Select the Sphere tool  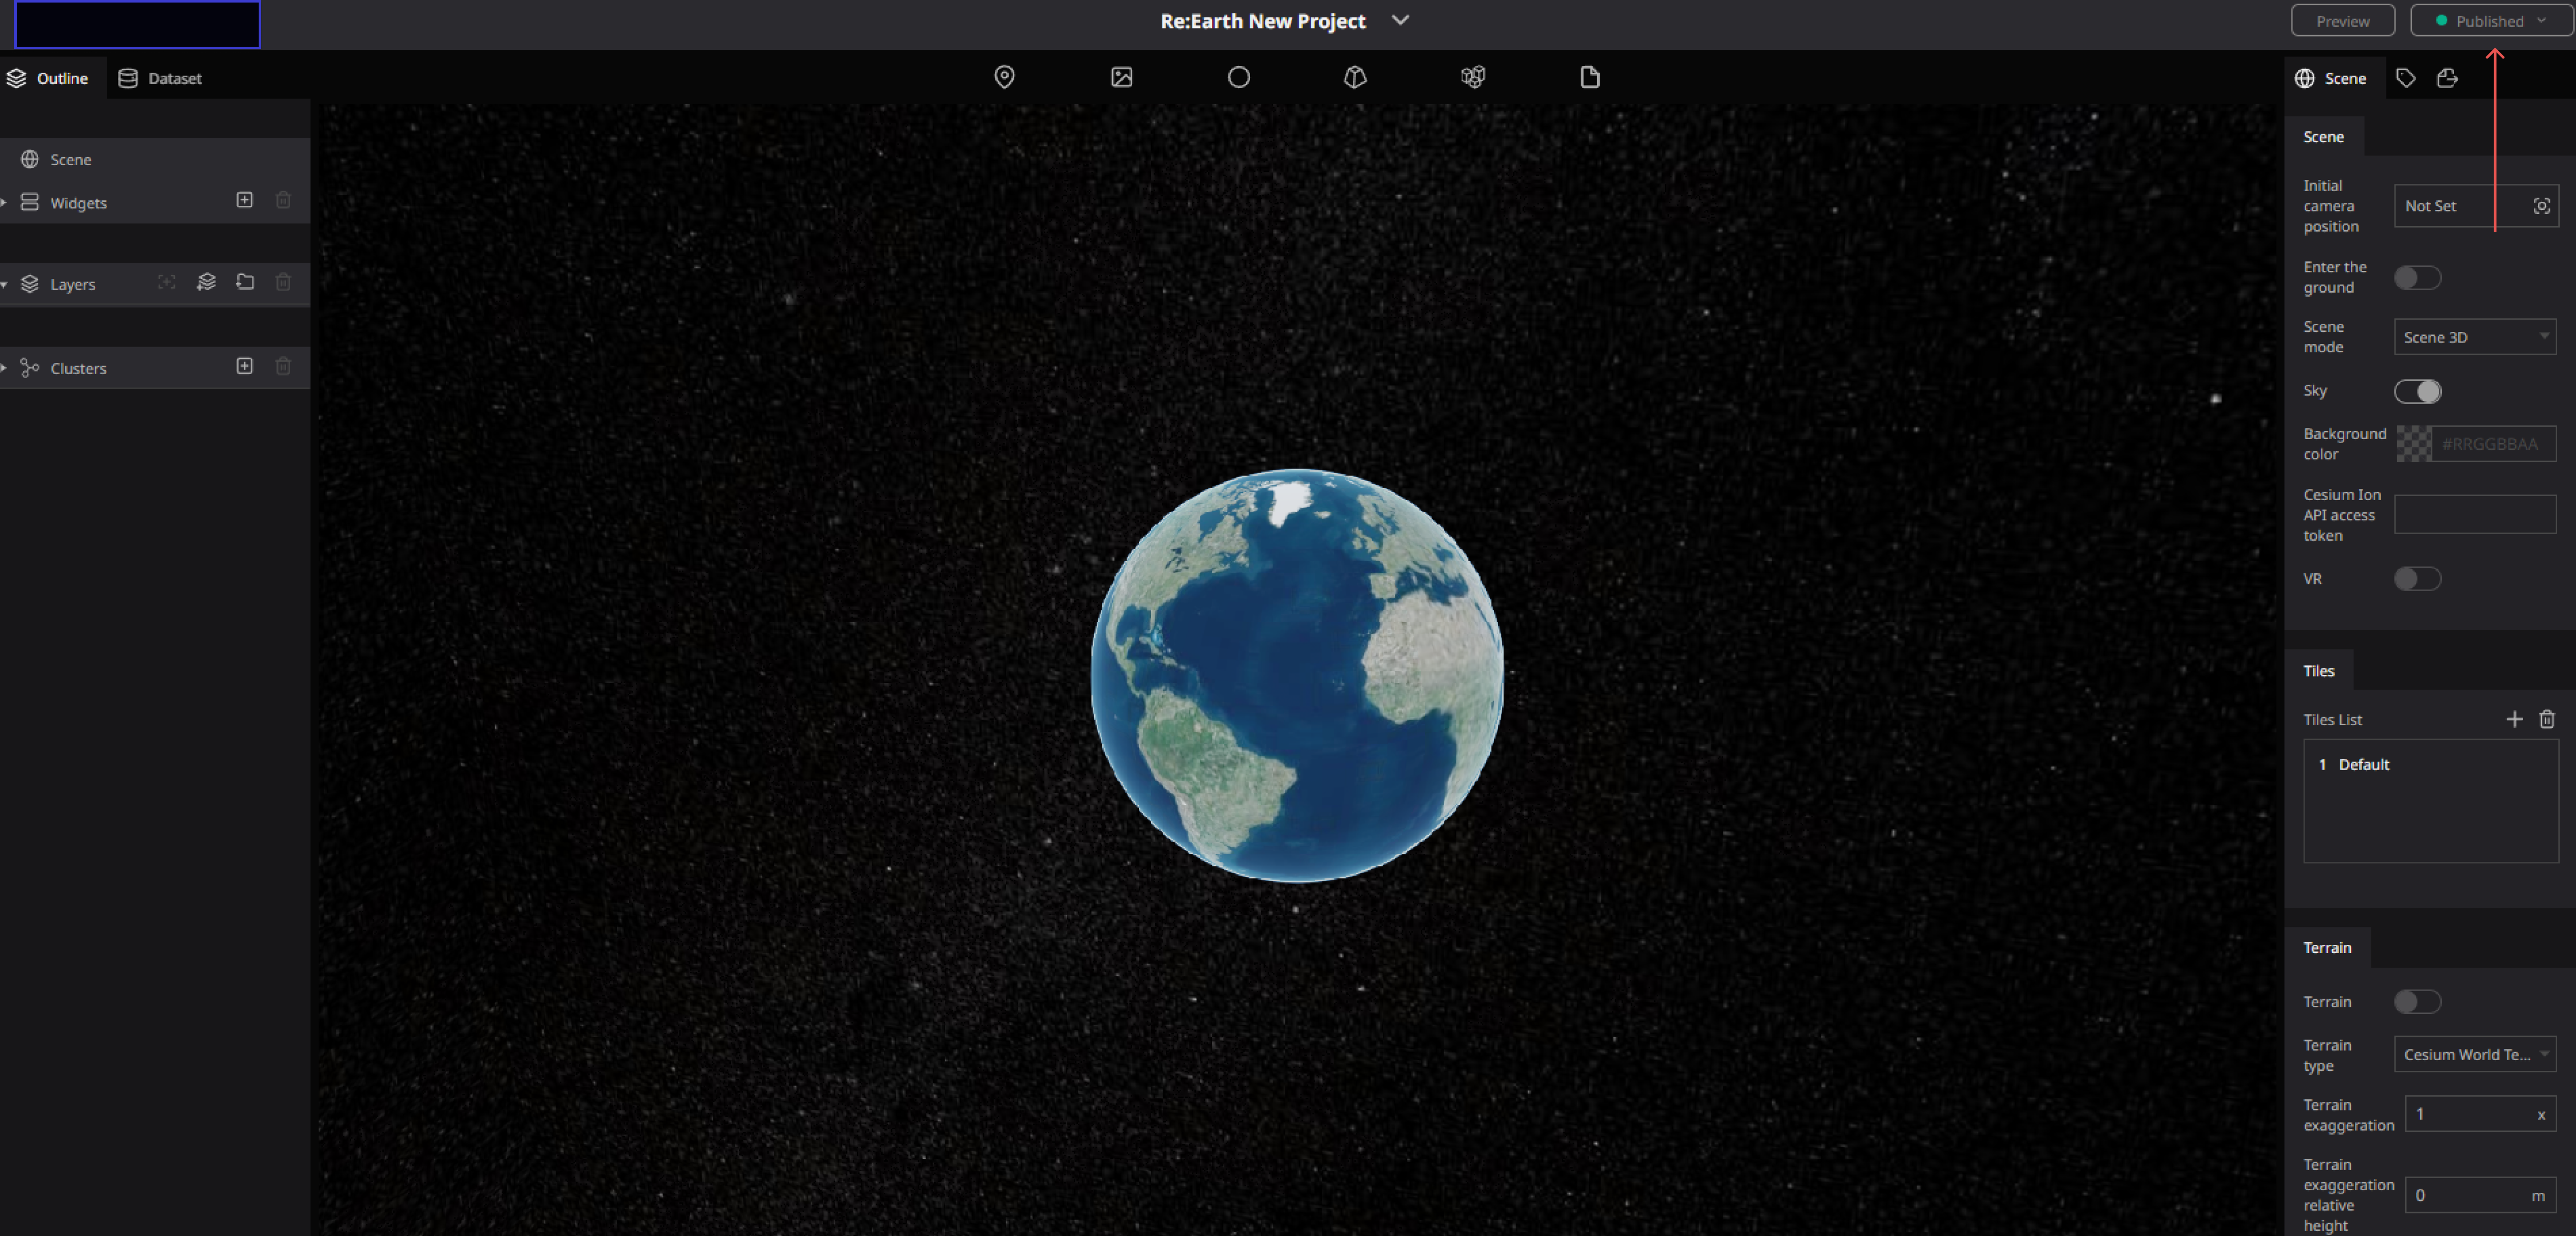pos(1238,77)
